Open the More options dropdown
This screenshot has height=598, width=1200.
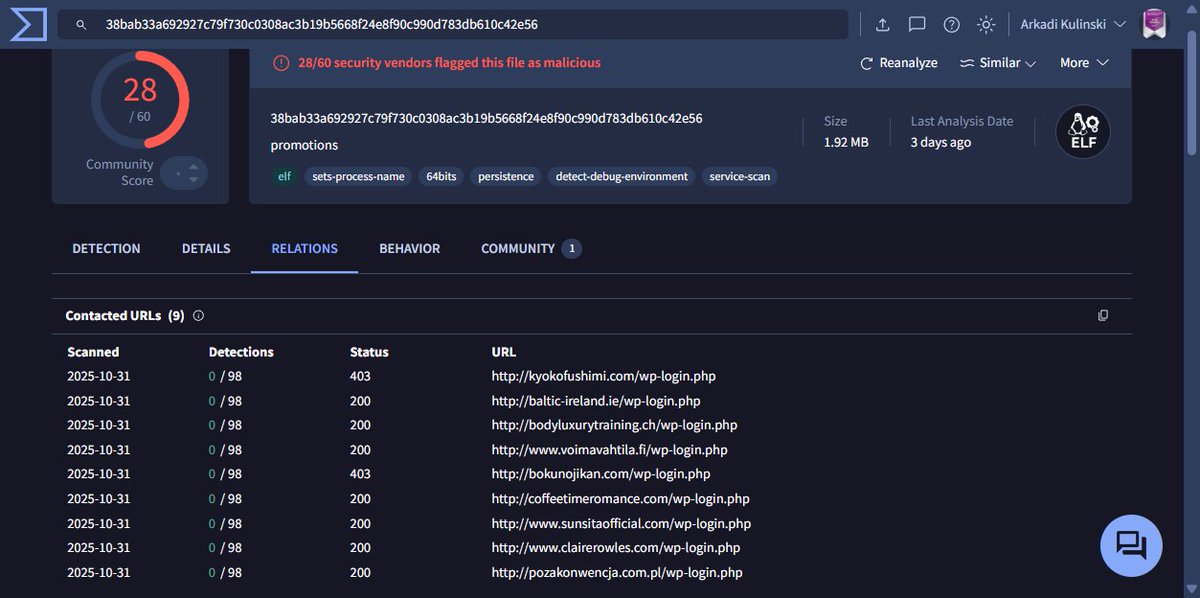click(x=1083, y=62)
